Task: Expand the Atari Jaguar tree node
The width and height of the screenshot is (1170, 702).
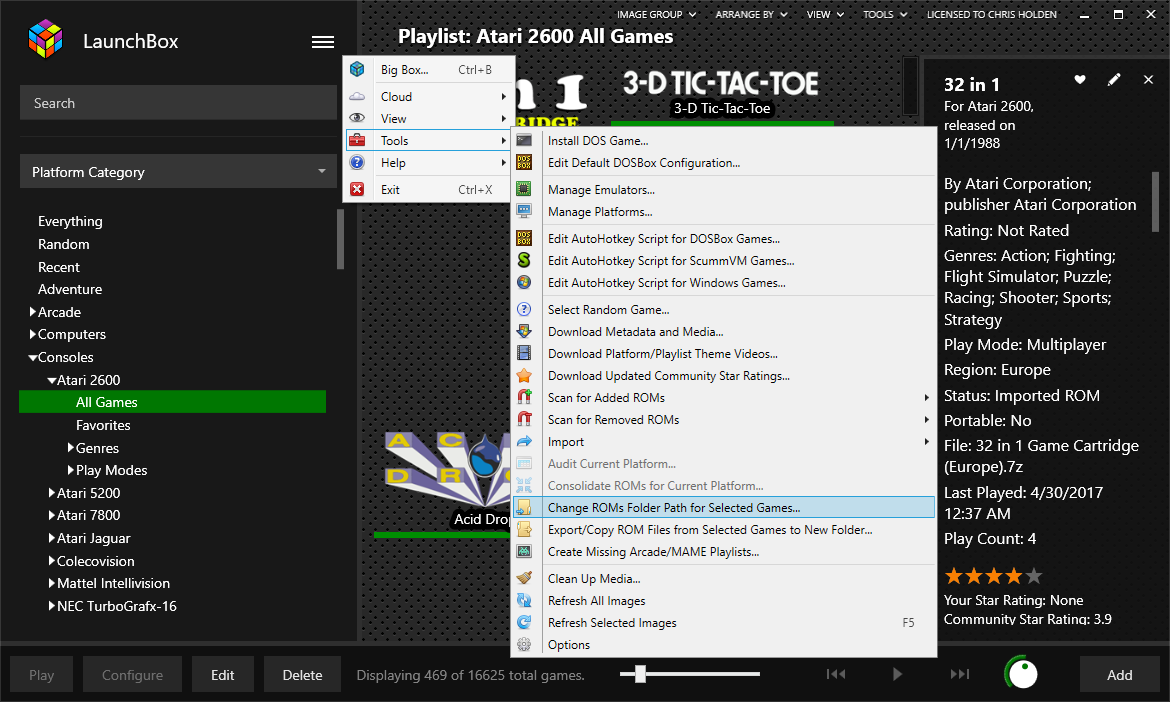Action: click(51, 538)
